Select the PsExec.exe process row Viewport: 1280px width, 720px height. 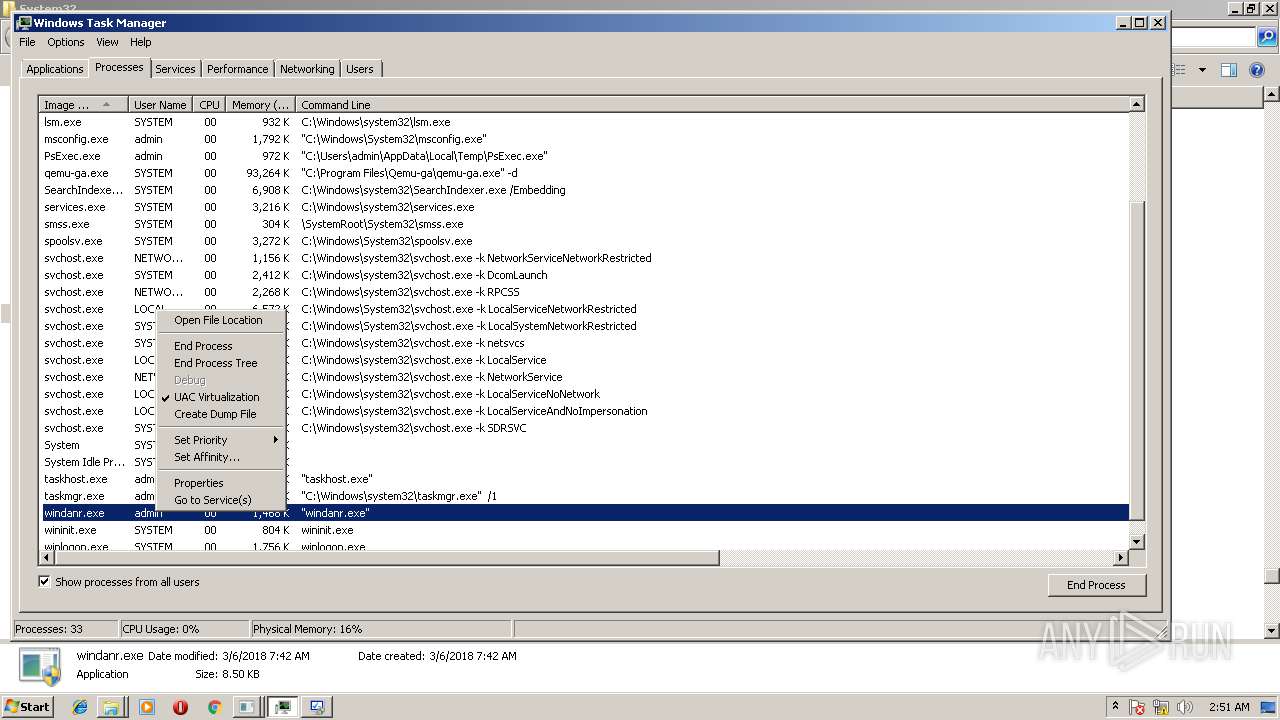[x=584, y=156]
